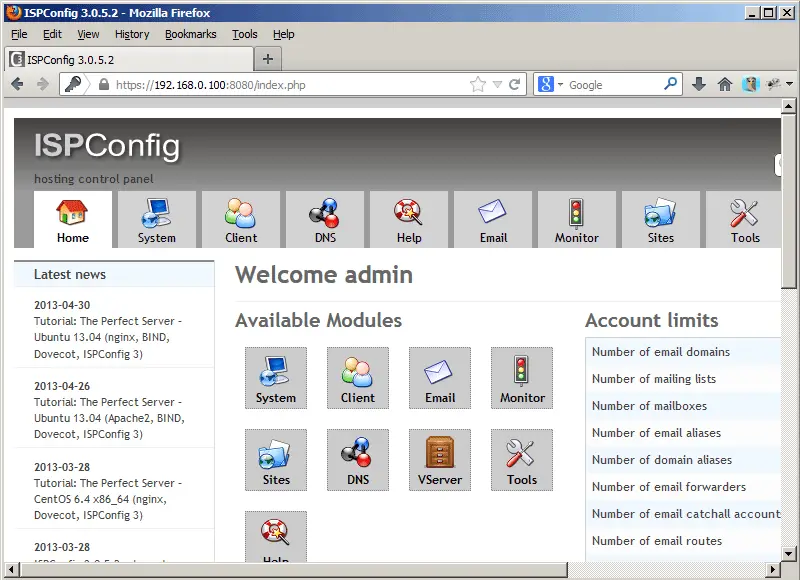The image size is (800, 580).
Task: Open the Edit menu
Action: coord(52,34)
